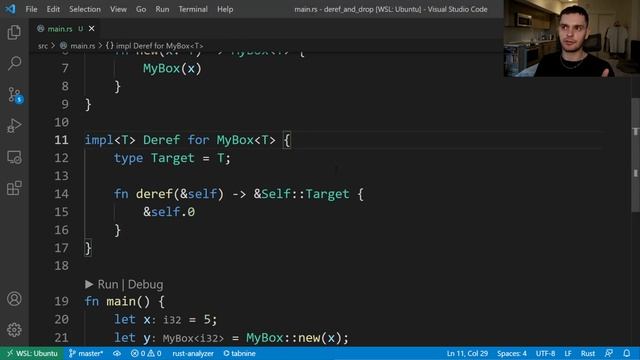The width and height of the screenshot is (640, 360).
Task: Open the Remote Explorer view
Action: [x=14, y=157]
